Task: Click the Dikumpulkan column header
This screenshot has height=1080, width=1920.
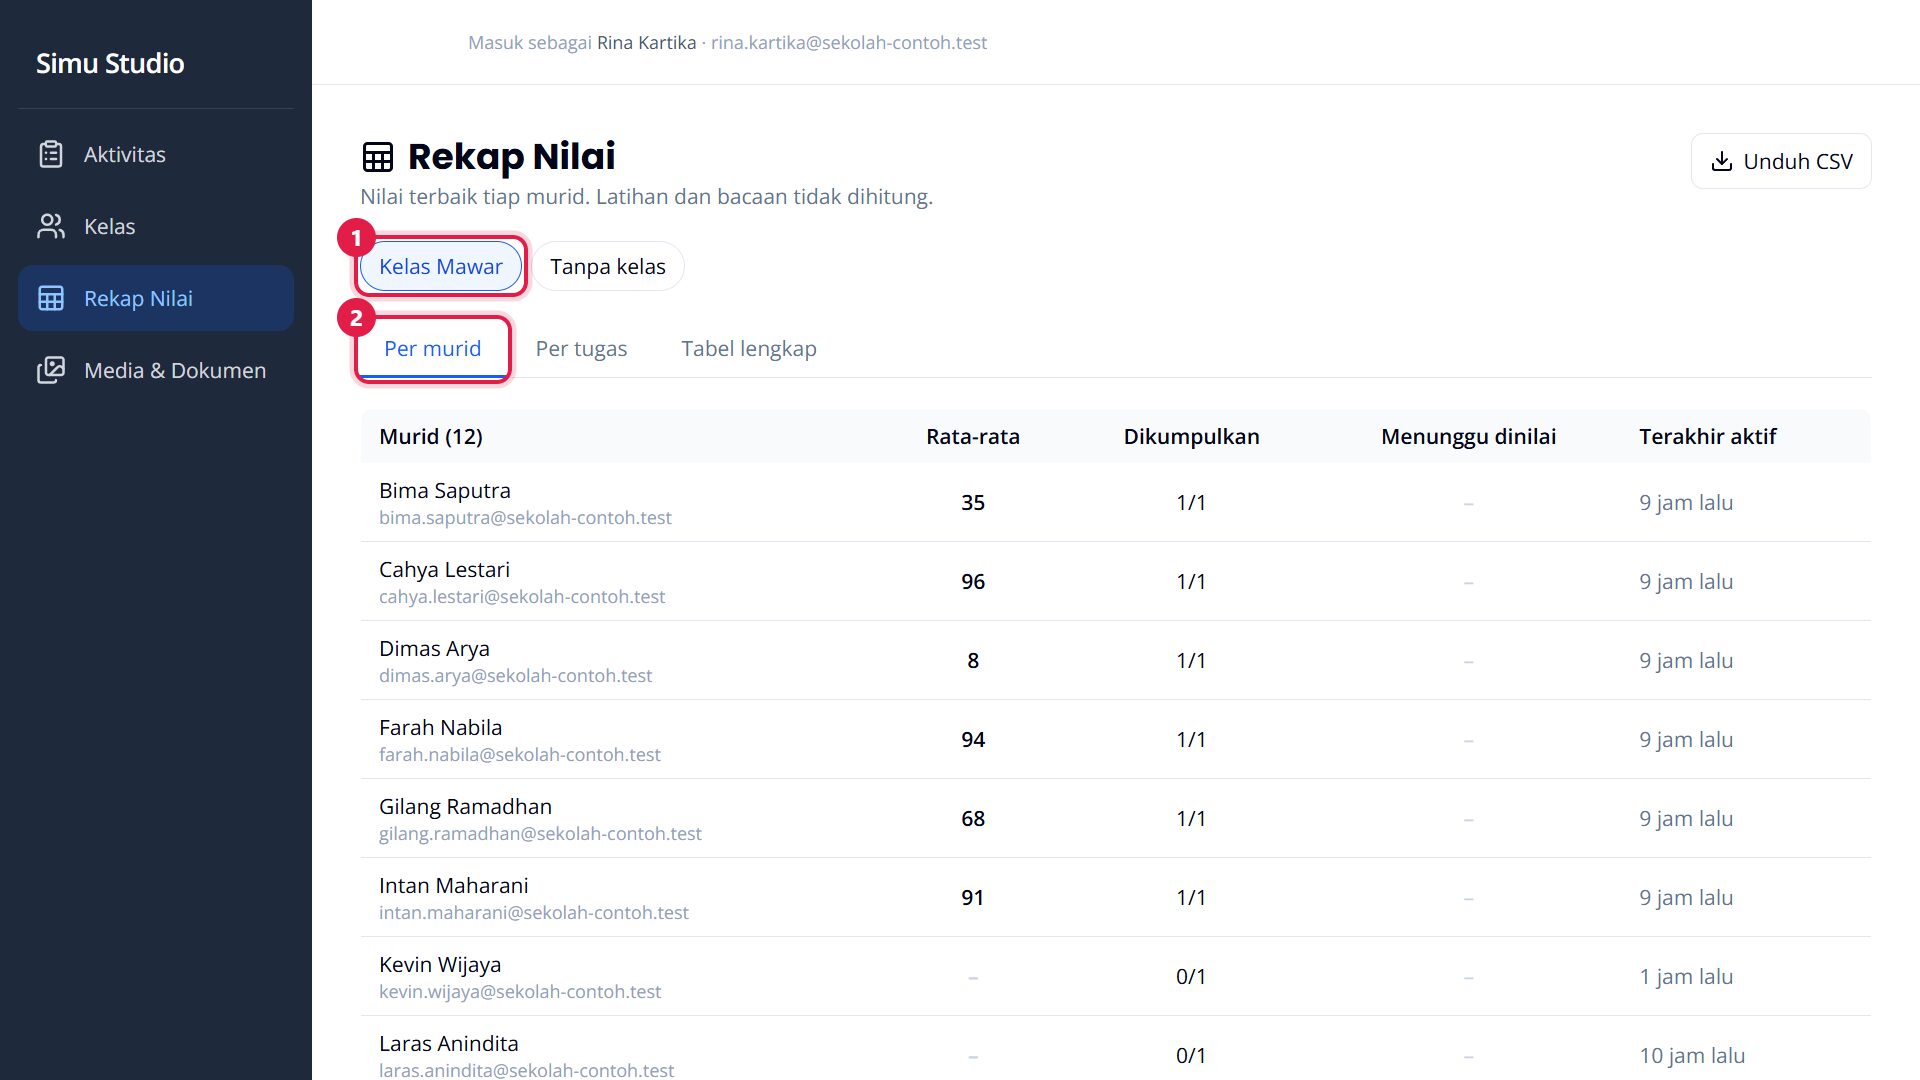Action: coord(1191,436)
